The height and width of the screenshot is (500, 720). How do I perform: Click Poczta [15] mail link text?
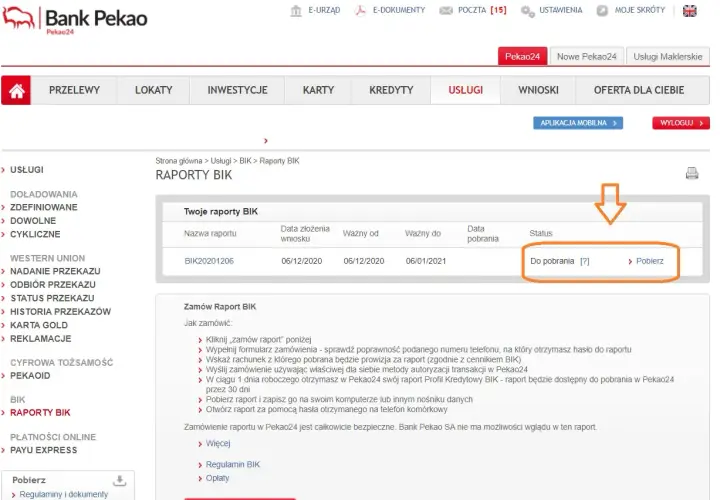482,10
